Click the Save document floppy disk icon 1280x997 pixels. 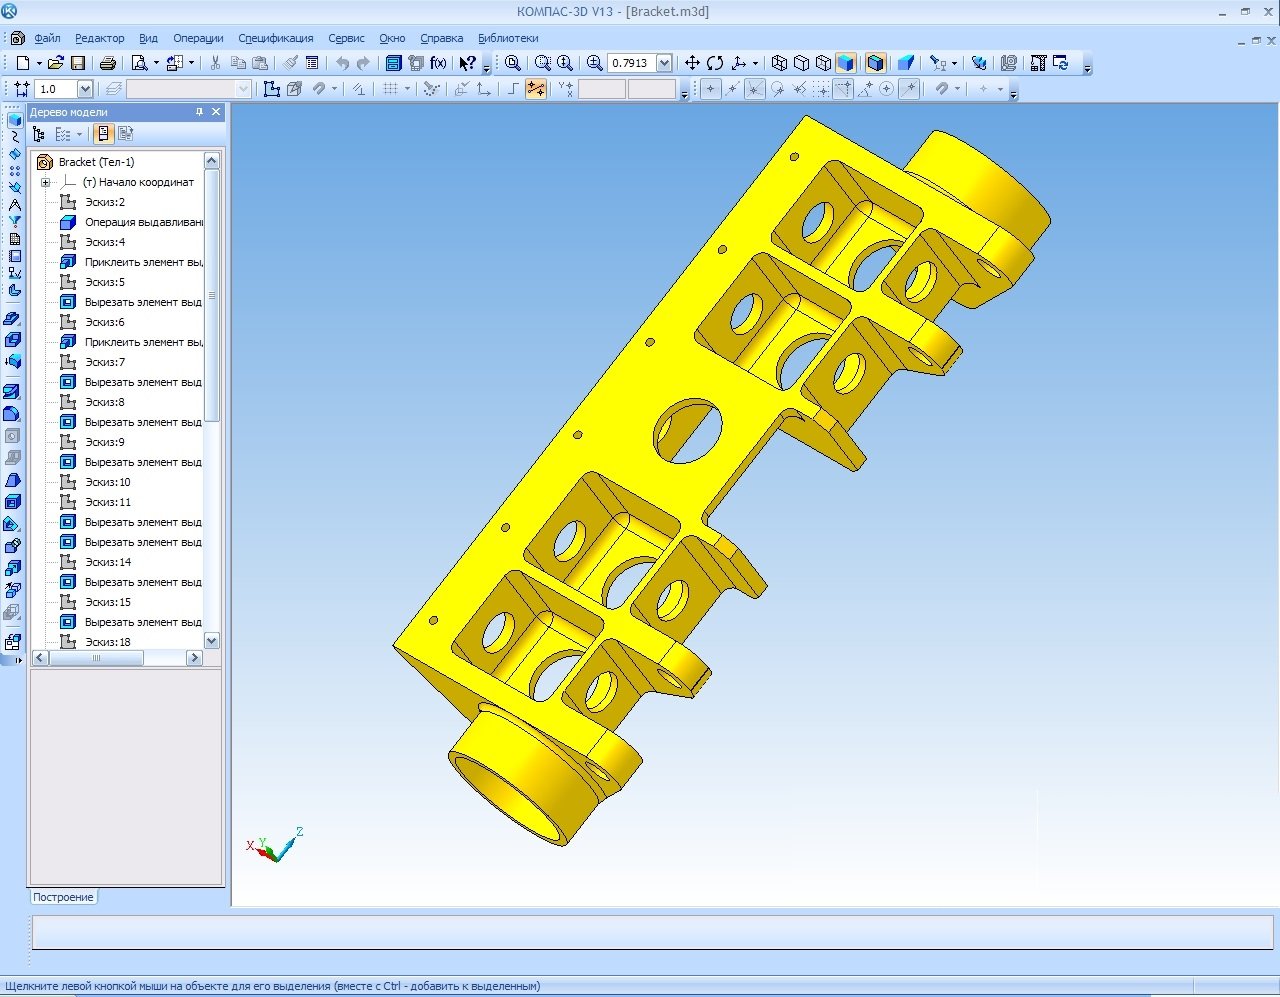click(77, 63)
